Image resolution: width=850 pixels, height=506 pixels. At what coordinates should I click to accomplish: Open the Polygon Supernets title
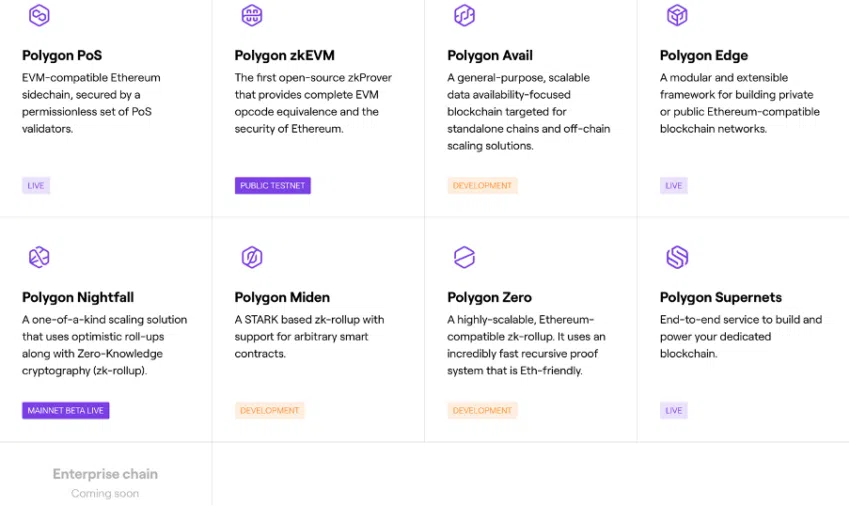tap(721, 297)
